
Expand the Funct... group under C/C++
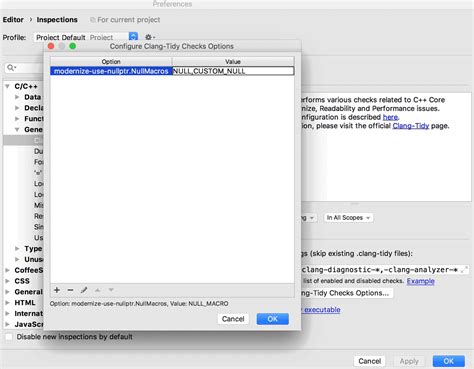(17, 119)
